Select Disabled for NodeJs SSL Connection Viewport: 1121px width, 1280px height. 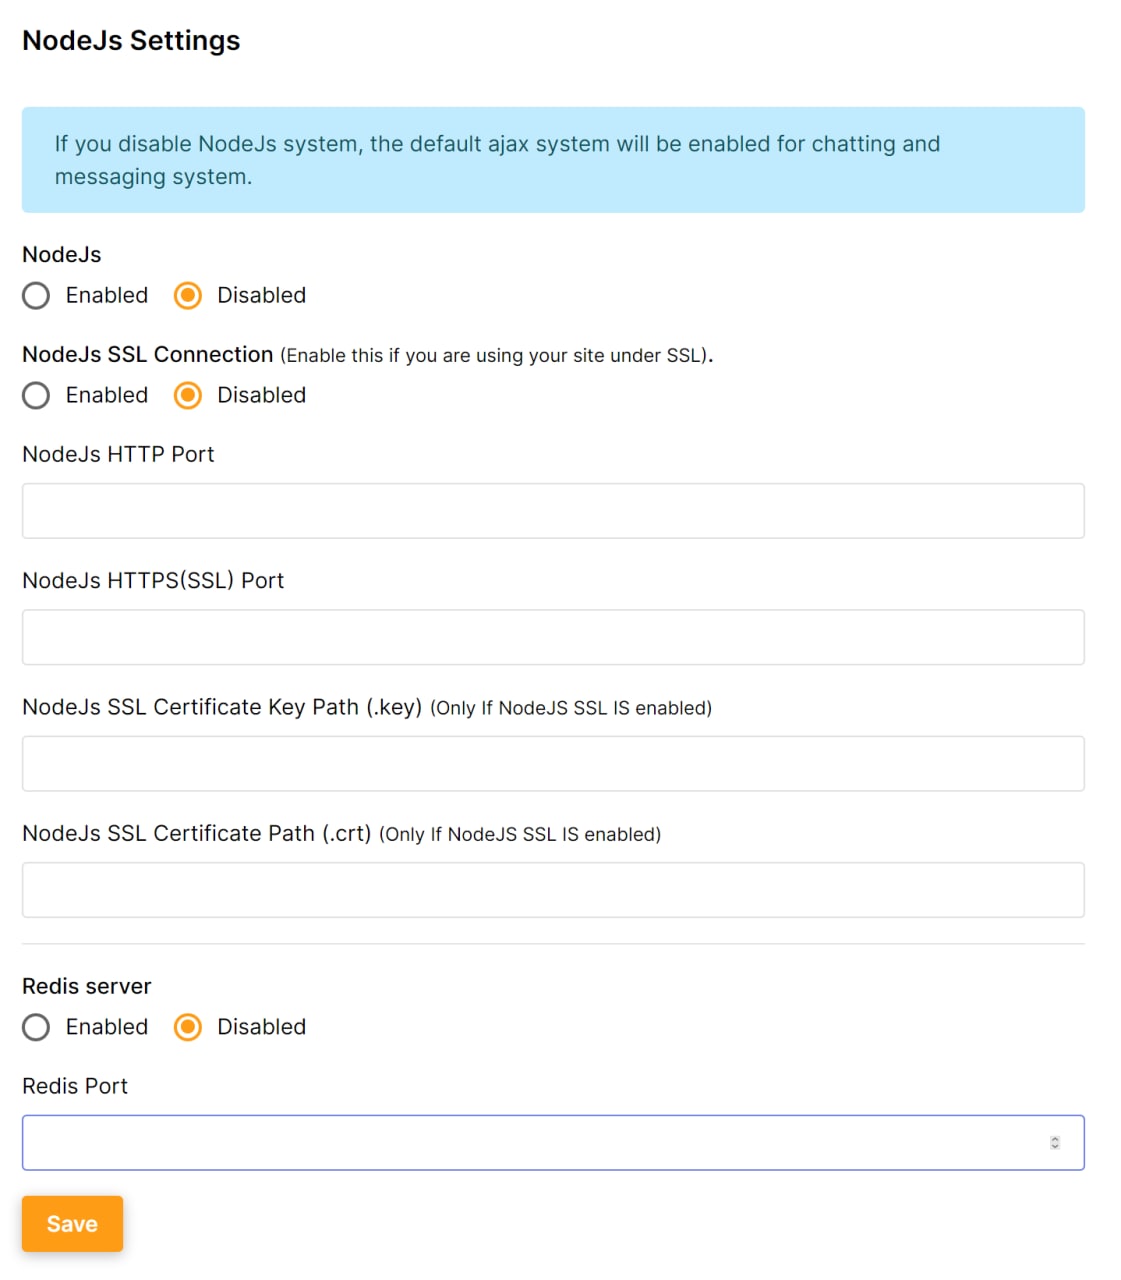click(188, 396)
